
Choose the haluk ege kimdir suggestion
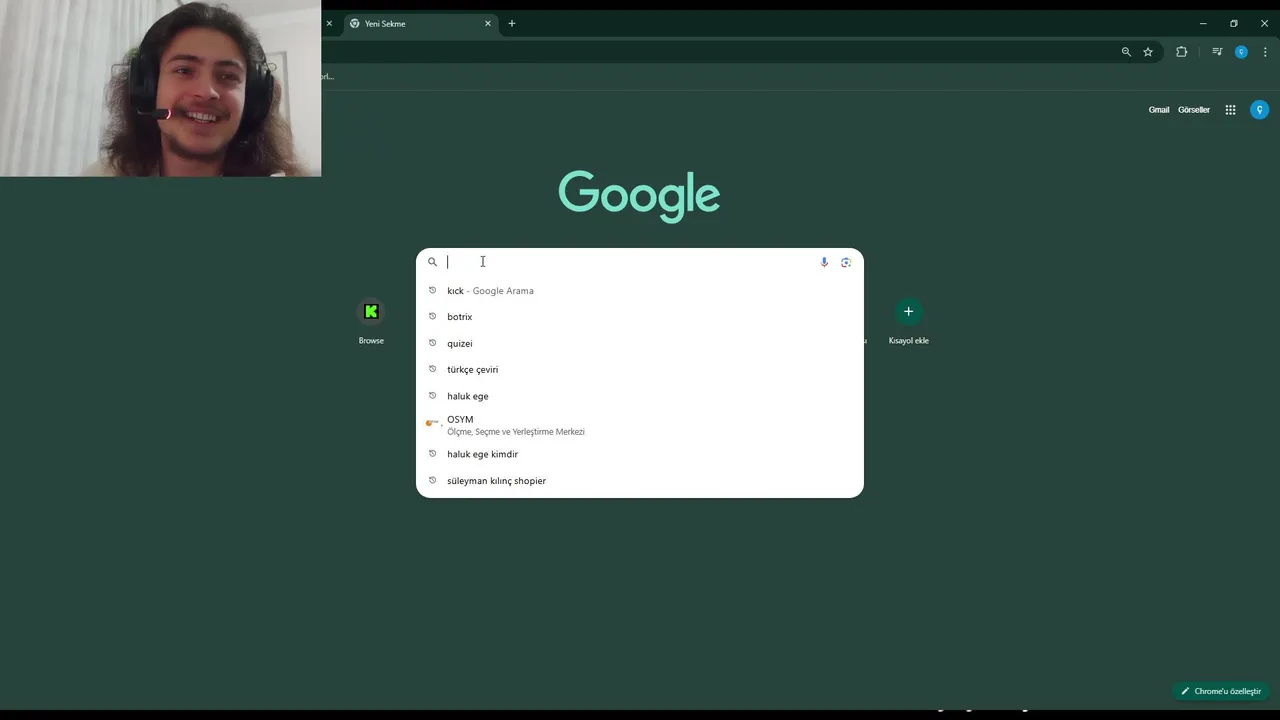639,454
